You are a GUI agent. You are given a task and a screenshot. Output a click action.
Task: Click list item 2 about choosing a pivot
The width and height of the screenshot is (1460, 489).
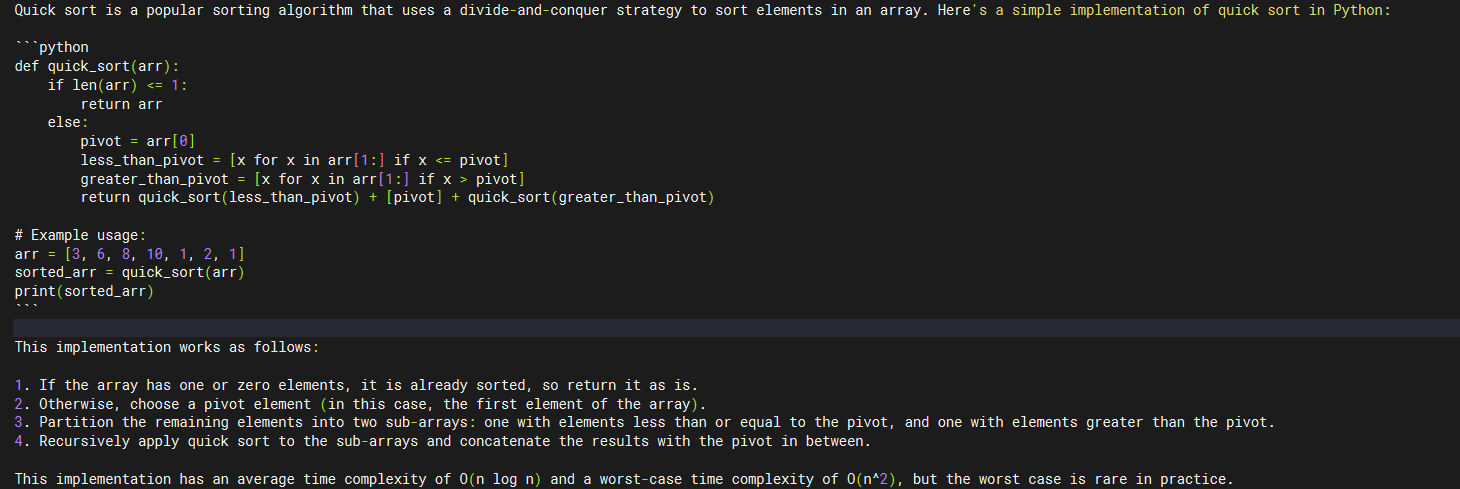[x=360, y=404]
